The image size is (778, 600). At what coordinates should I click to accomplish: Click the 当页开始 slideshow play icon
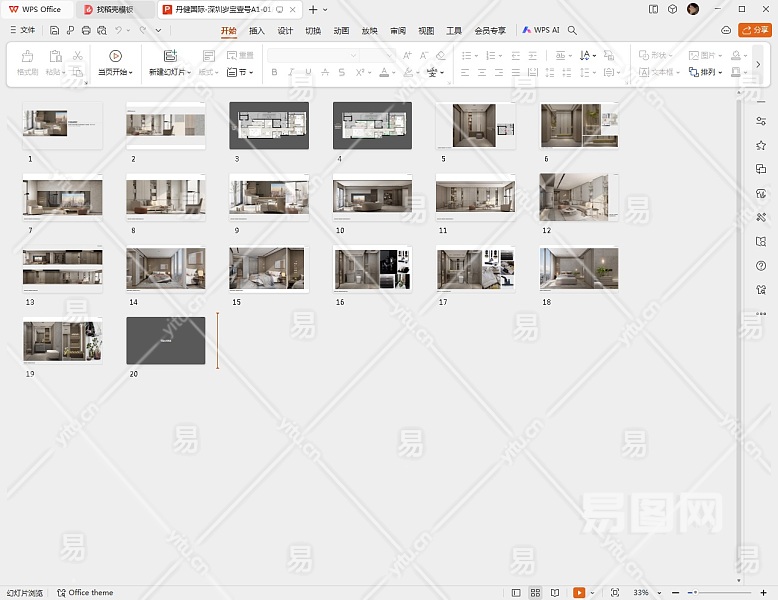coord(116,56)
